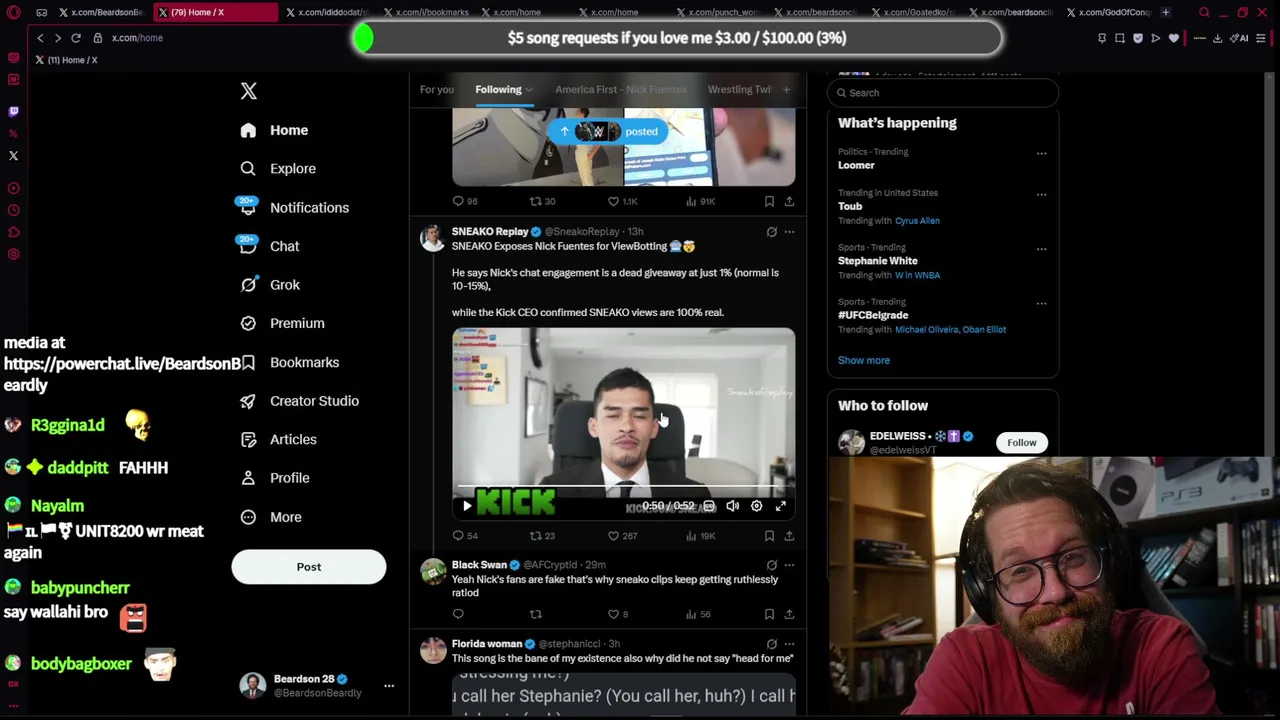Open a new browser tab
This screenshot has height=720, width=1280.
1165,13
